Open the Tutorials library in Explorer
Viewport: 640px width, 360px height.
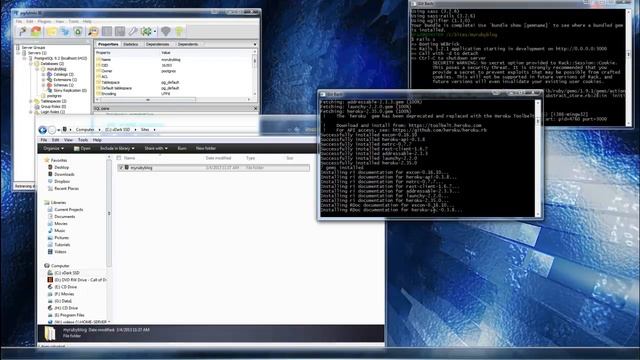click(62, 244)
